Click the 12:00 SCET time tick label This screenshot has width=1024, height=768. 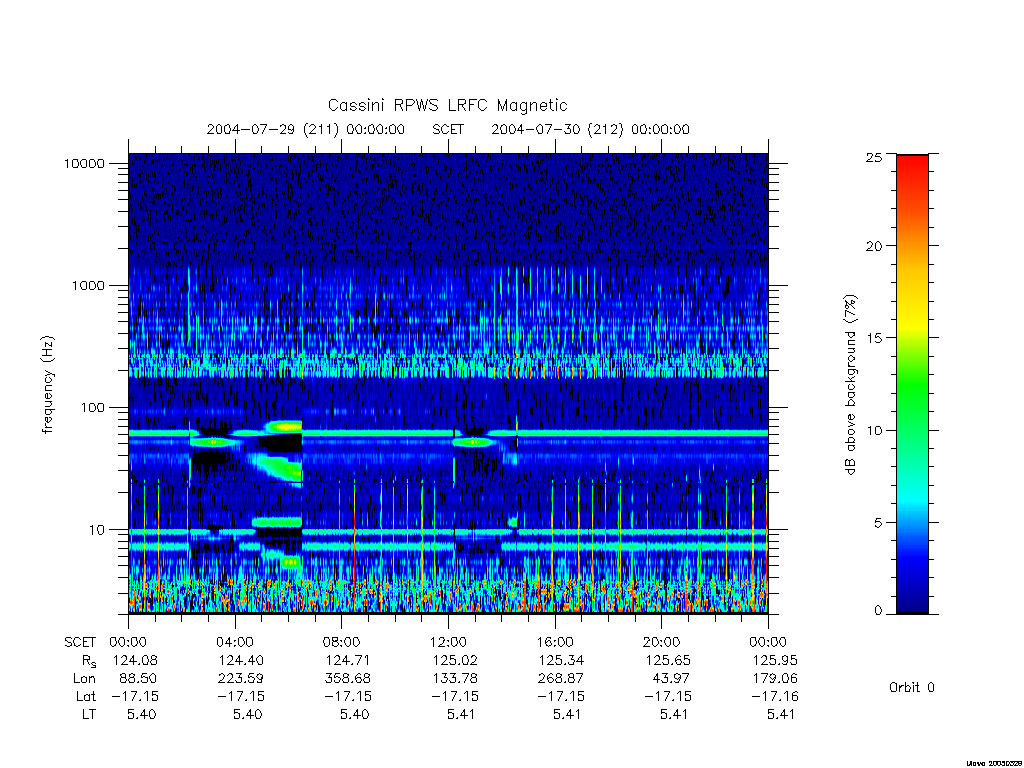pos(449,642)
